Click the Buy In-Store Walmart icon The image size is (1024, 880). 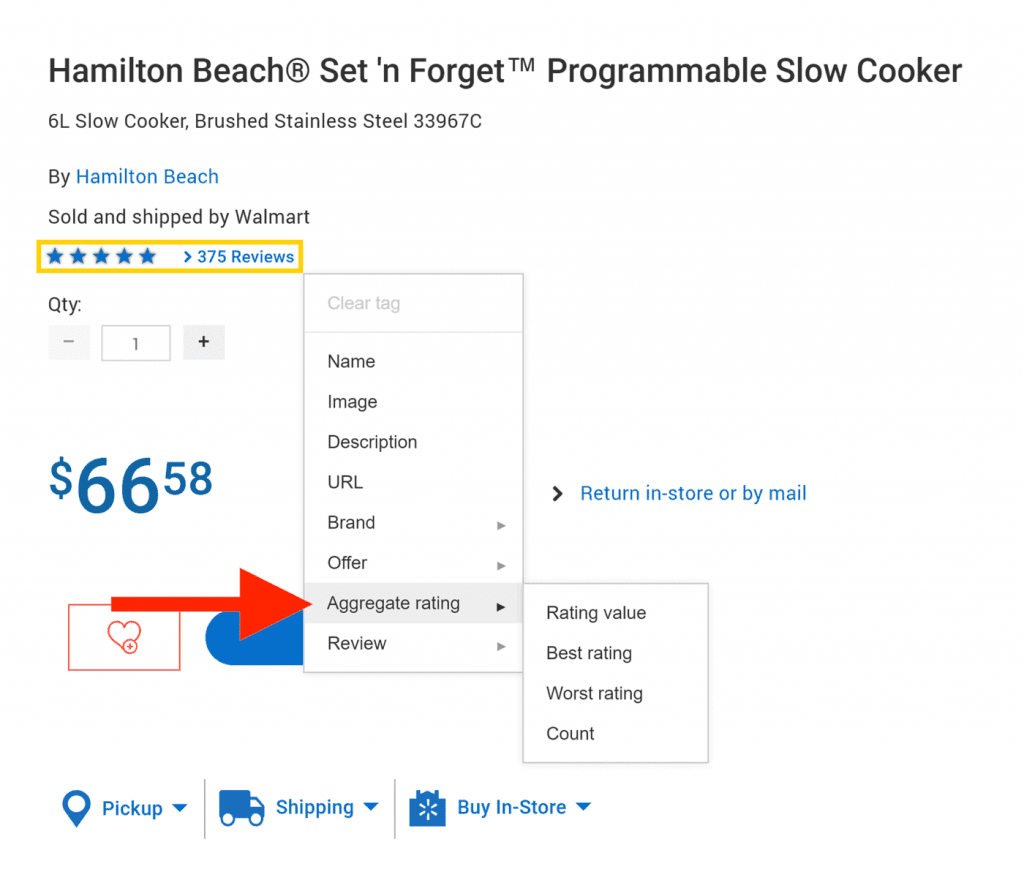coord(427,808)
